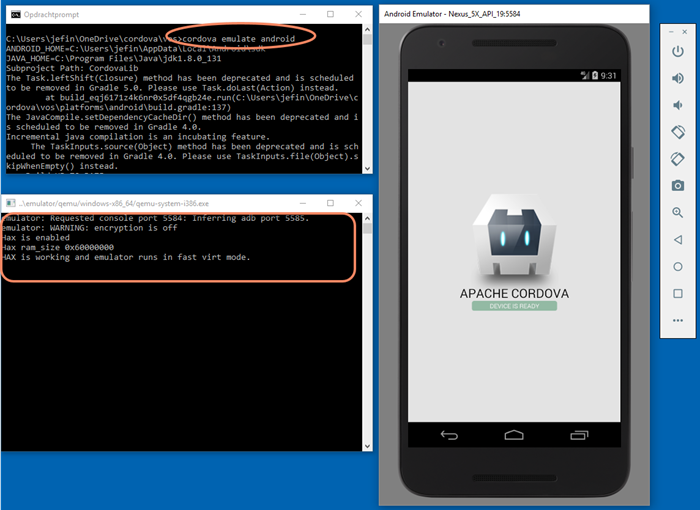
Task: Rotate the emulator left
Action: coord(678,132)
